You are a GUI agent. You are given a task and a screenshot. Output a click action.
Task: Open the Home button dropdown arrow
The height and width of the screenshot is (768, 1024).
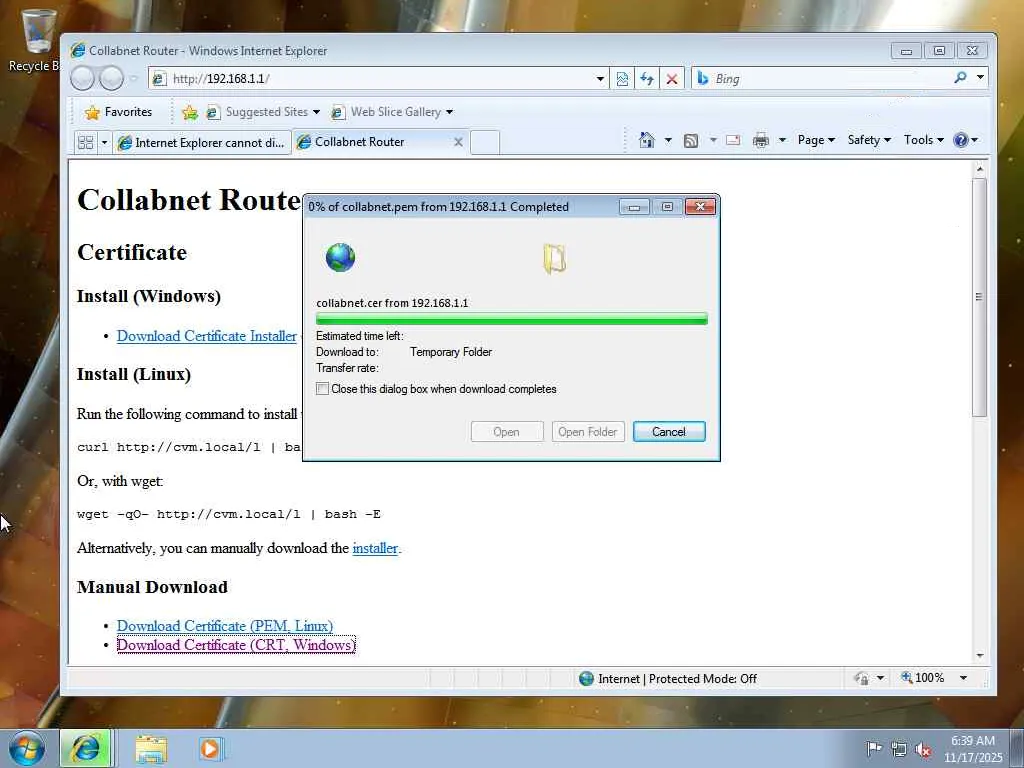(668, 140)
